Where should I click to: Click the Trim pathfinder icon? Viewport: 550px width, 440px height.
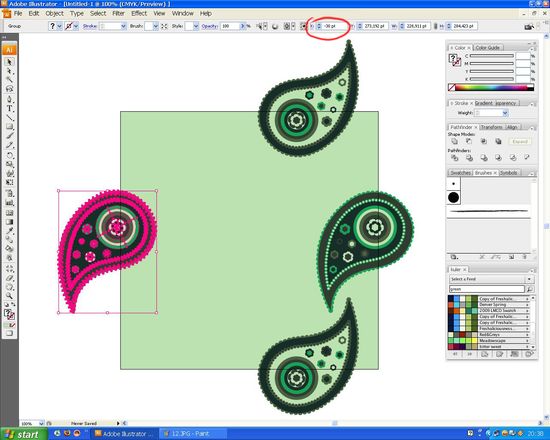pos(469,158)
